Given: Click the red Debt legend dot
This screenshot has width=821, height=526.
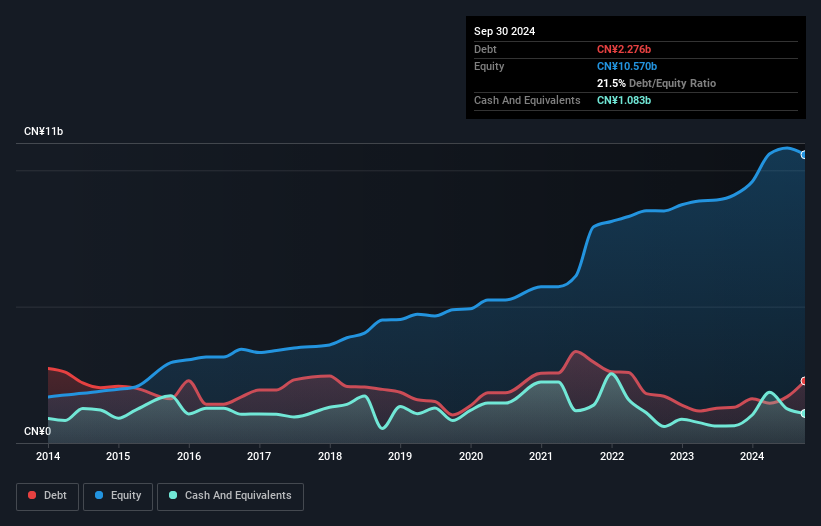Looking at the screenshot, I should [x=32, y=495].
